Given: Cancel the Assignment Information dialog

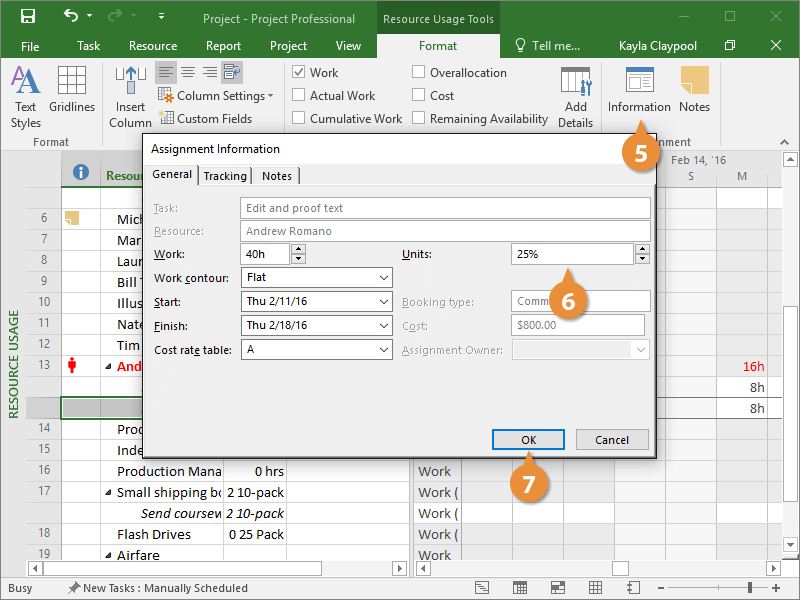Looking at the screenshot, I should coord(612,440).
